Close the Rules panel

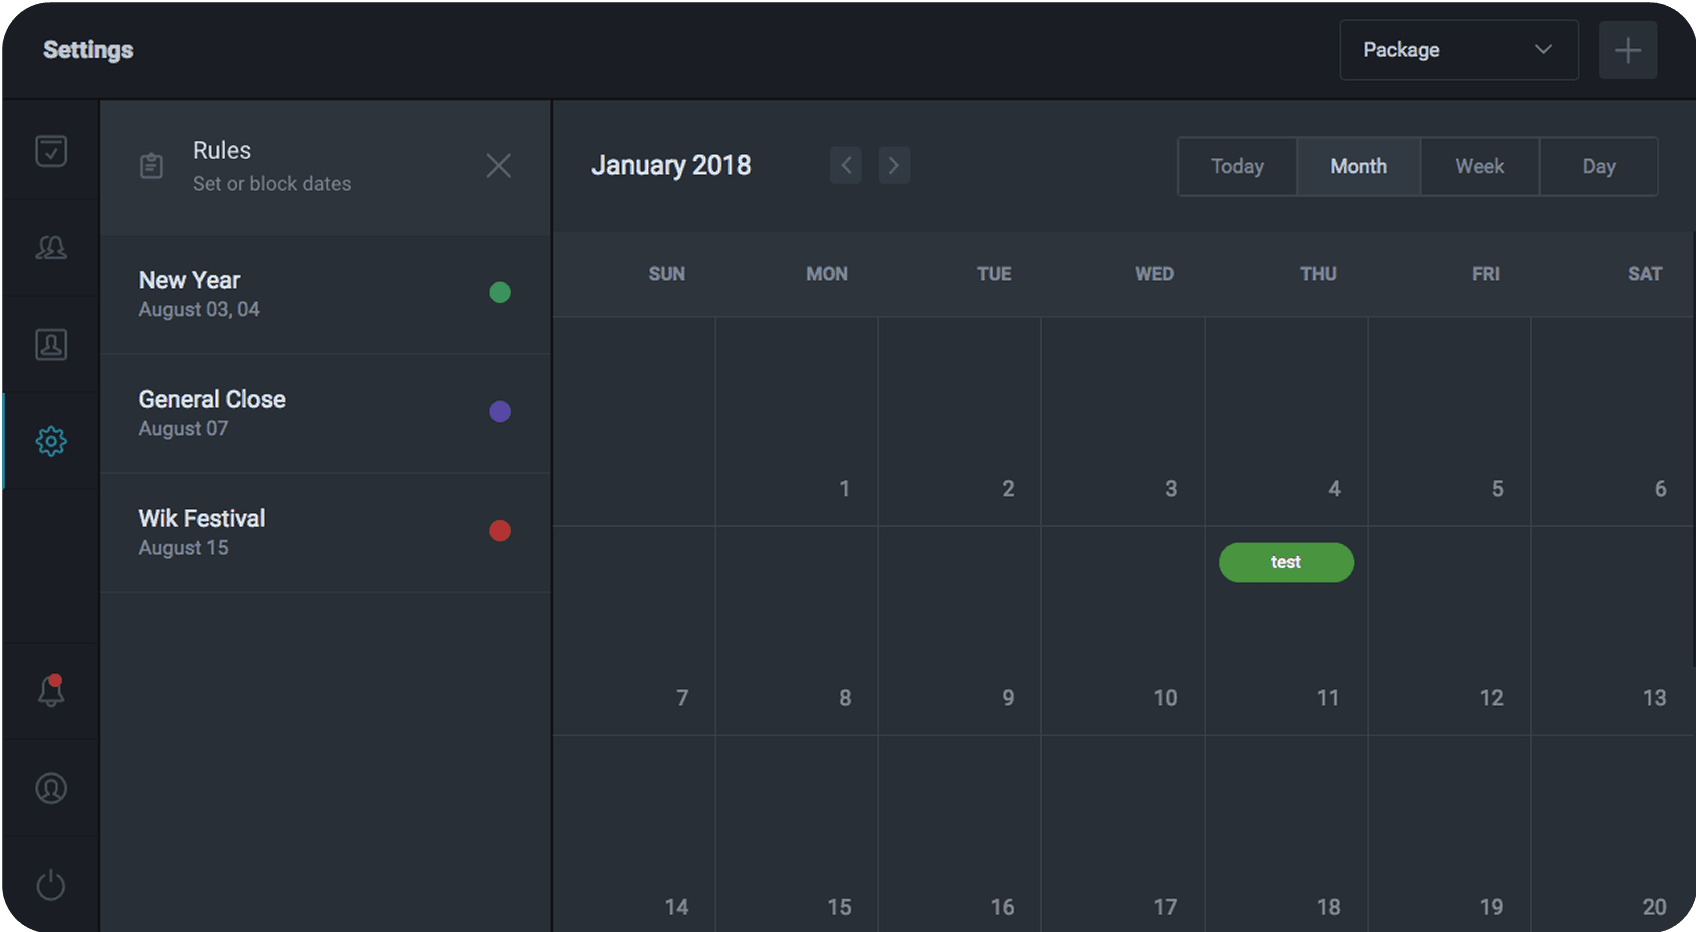coord(498,166)
